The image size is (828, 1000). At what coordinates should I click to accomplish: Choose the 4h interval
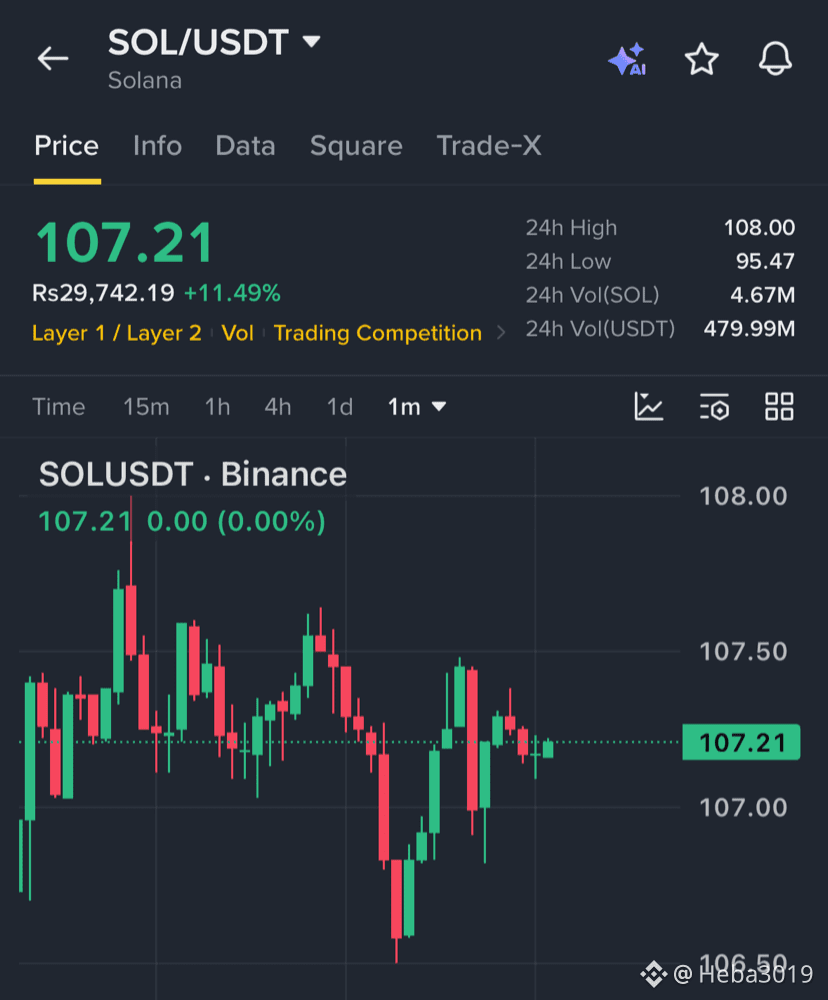tap(277, 407)
